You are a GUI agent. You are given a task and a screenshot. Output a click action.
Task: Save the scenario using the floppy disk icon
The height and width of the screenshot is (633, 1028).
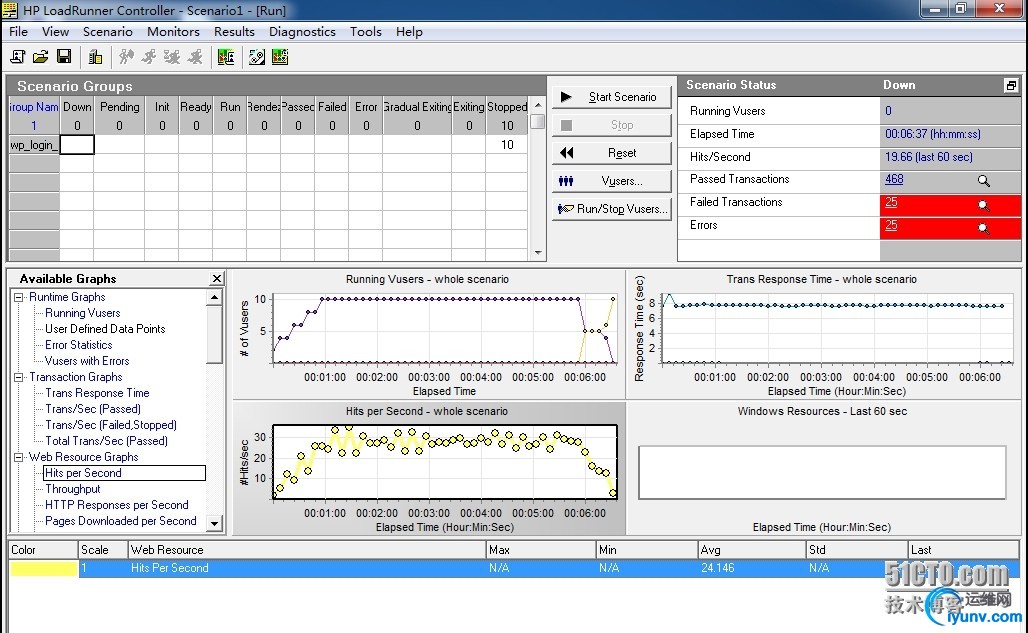pyautogui.click(x=63, y=57)
